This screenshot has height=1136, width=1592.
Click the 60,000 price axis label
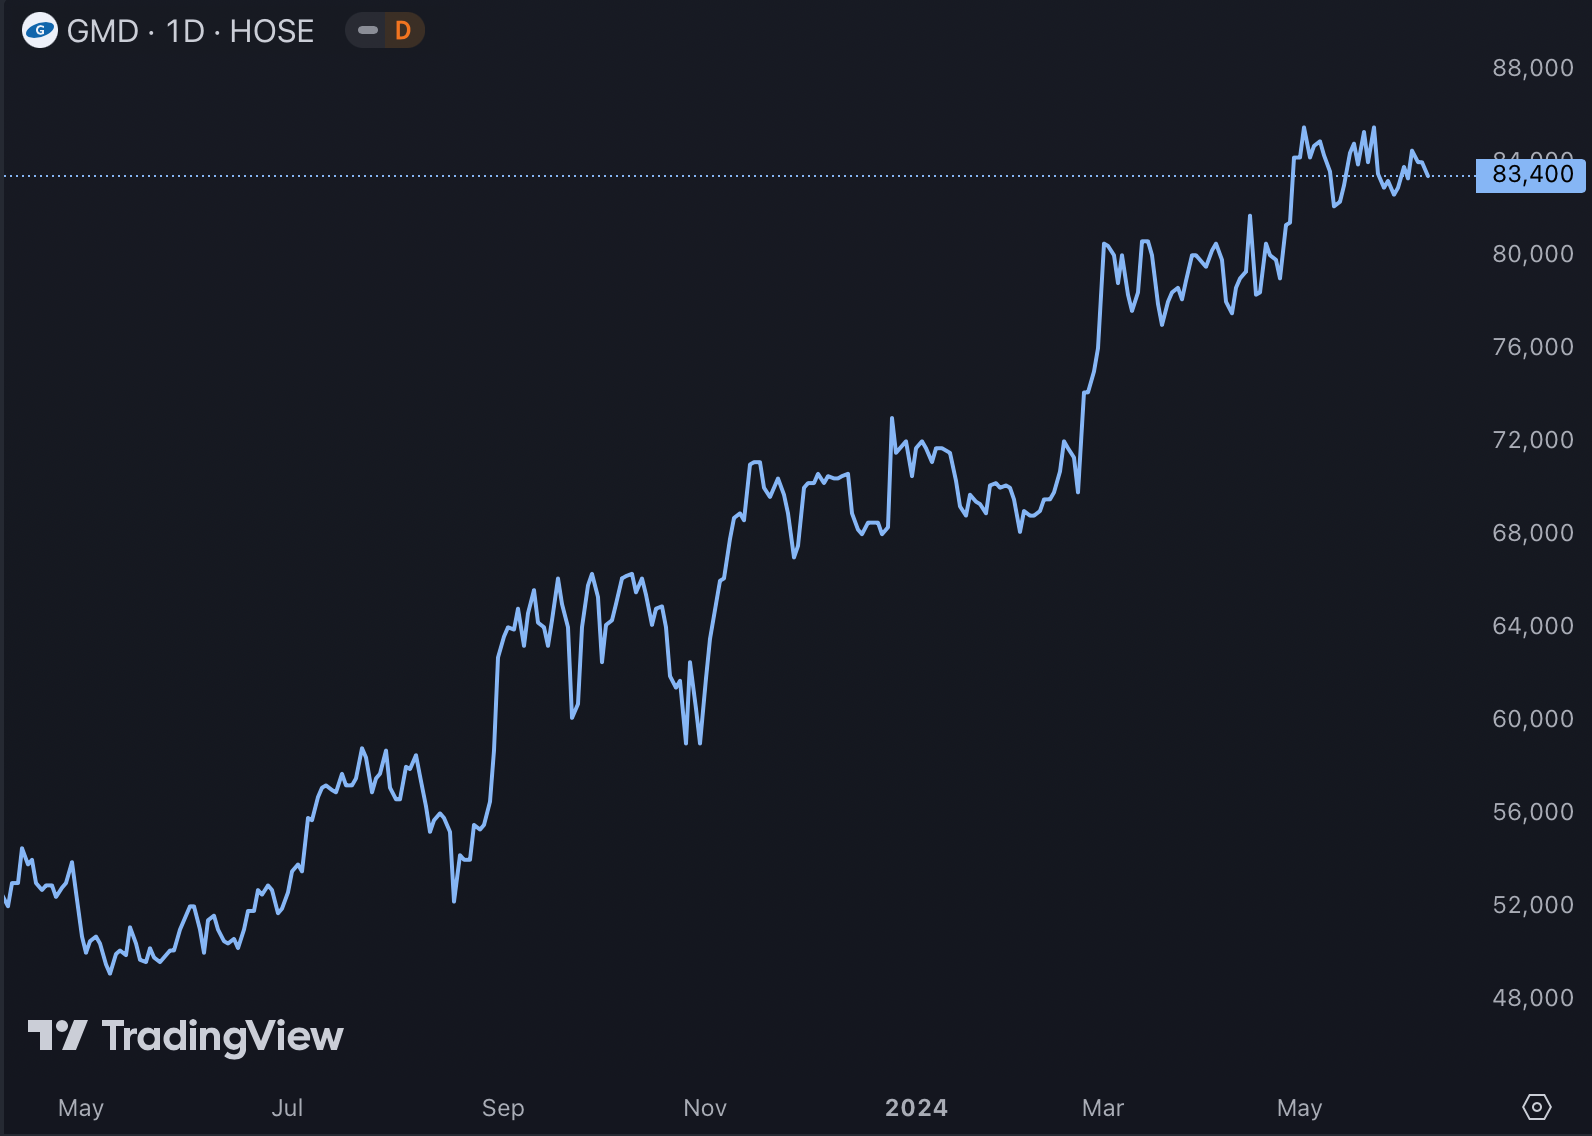point(1533,719)
